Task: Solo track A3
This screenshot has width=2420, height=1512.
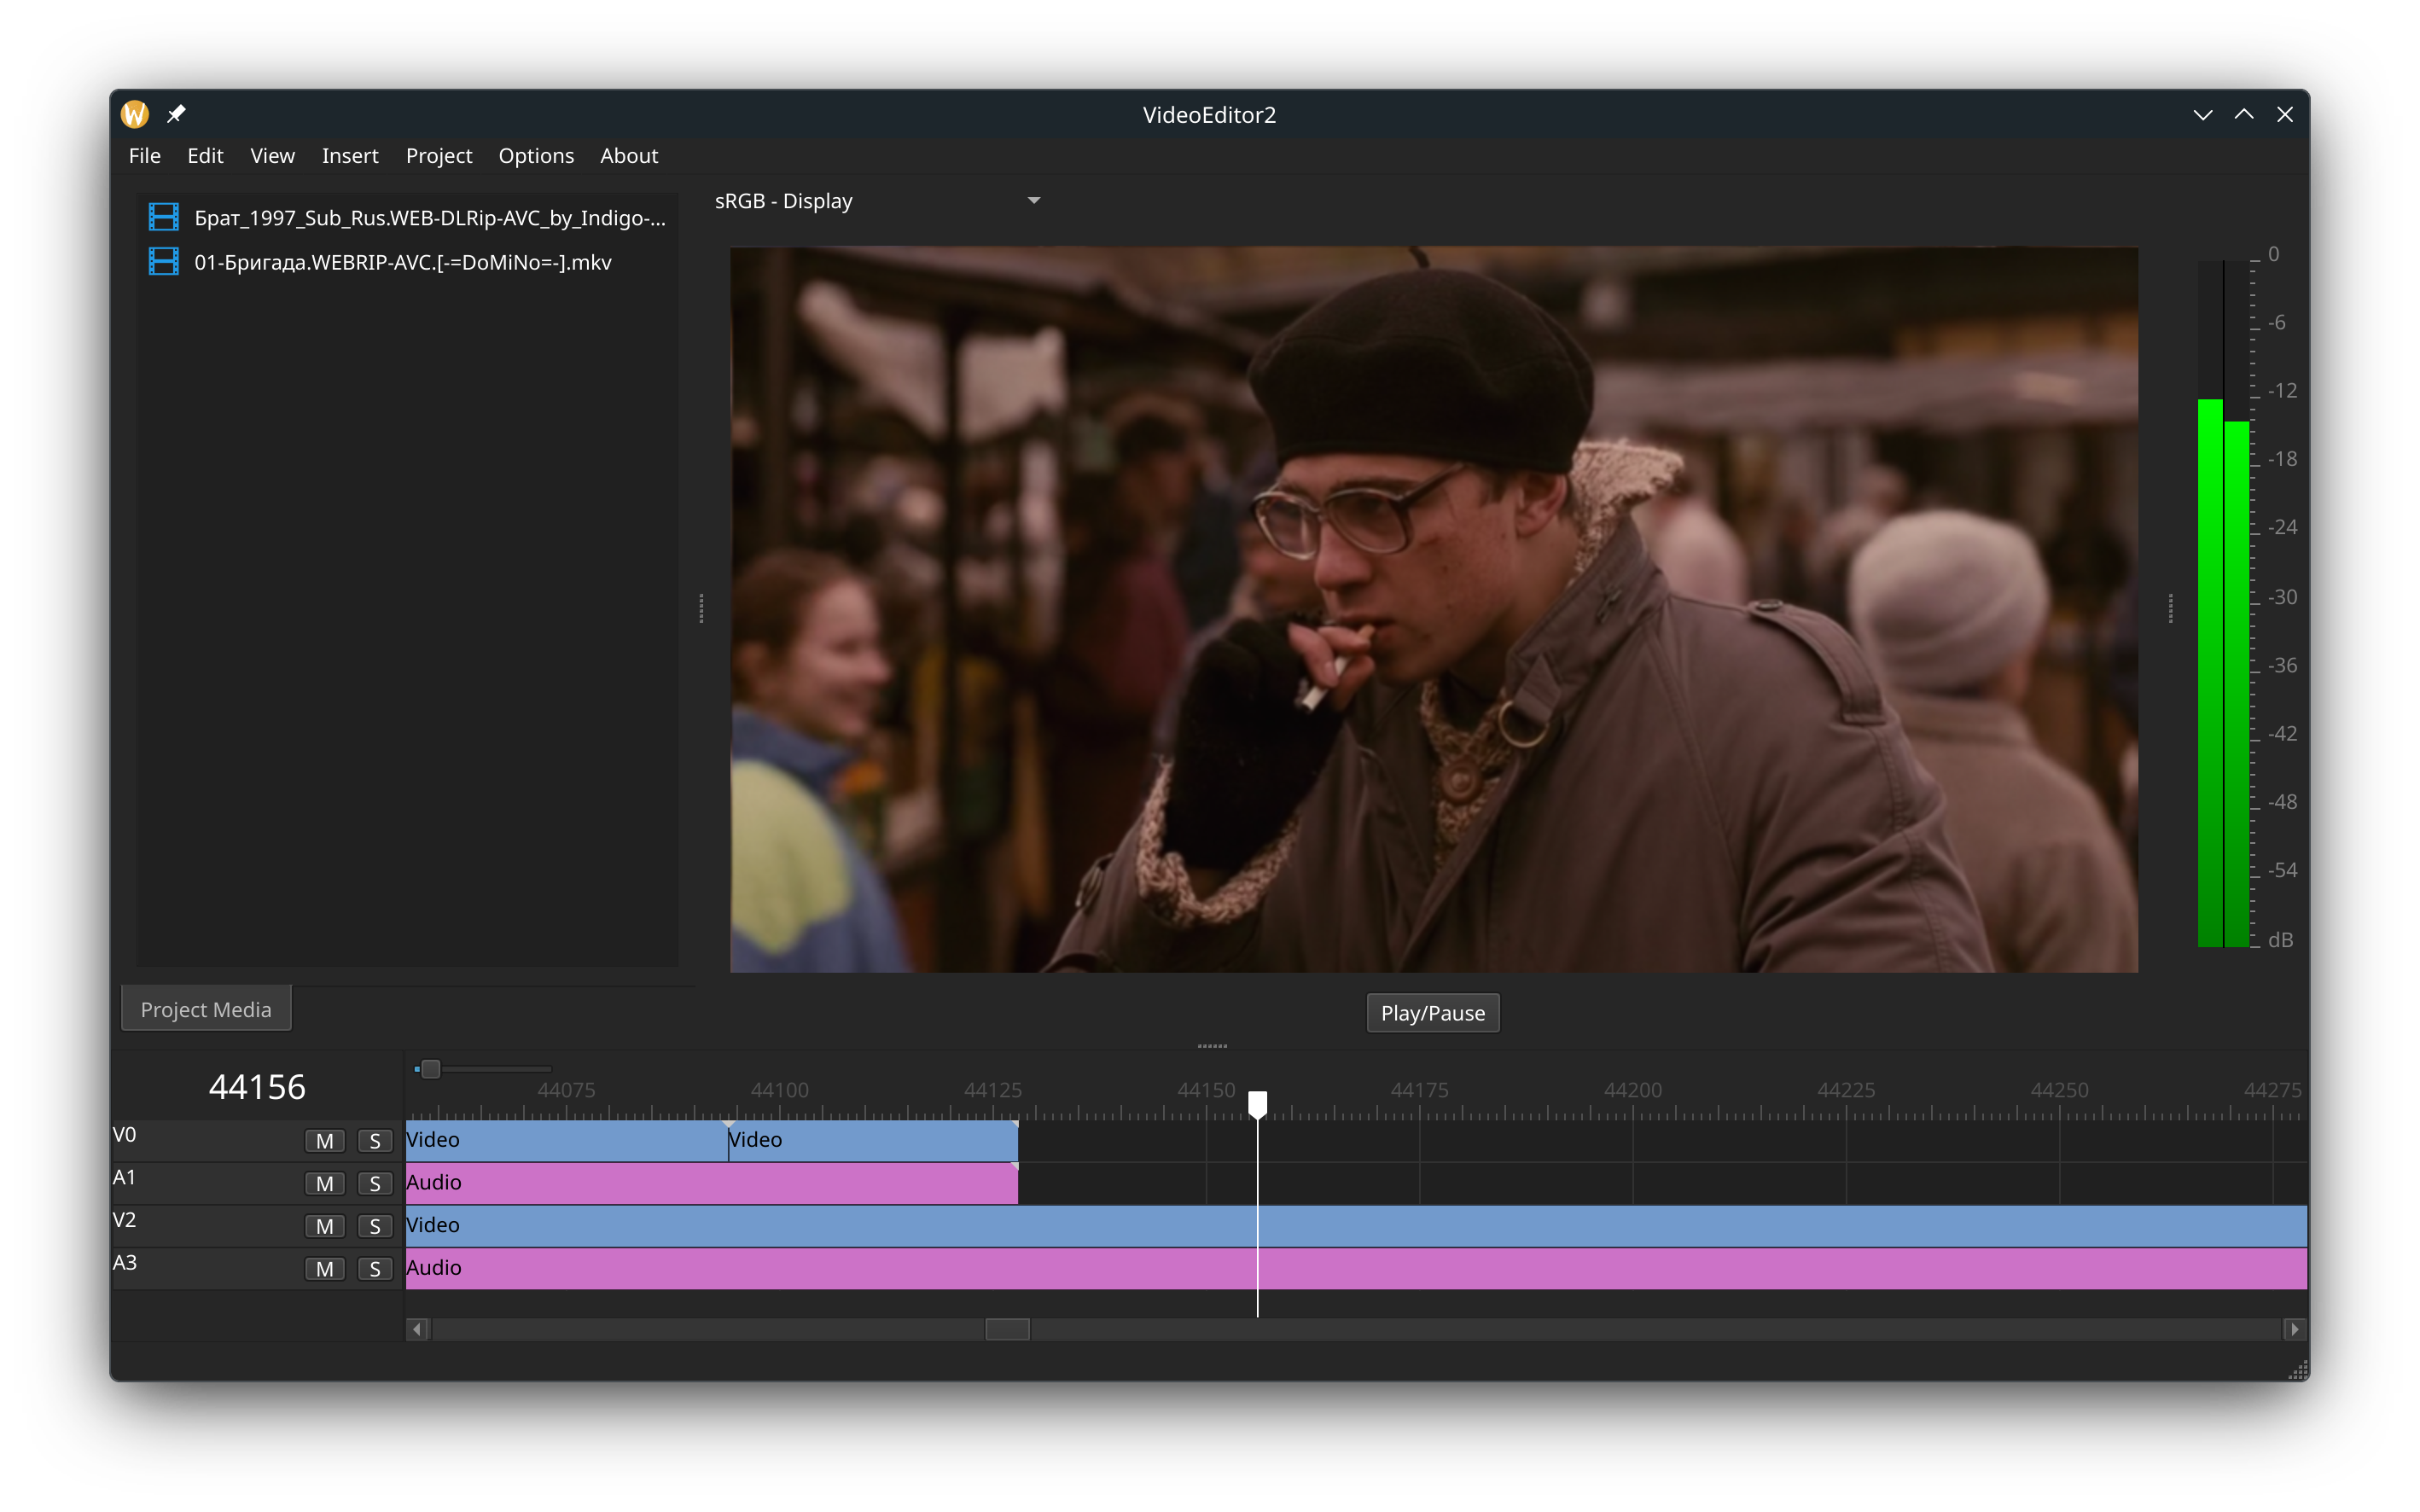Action: click(x=375, y=1270)
